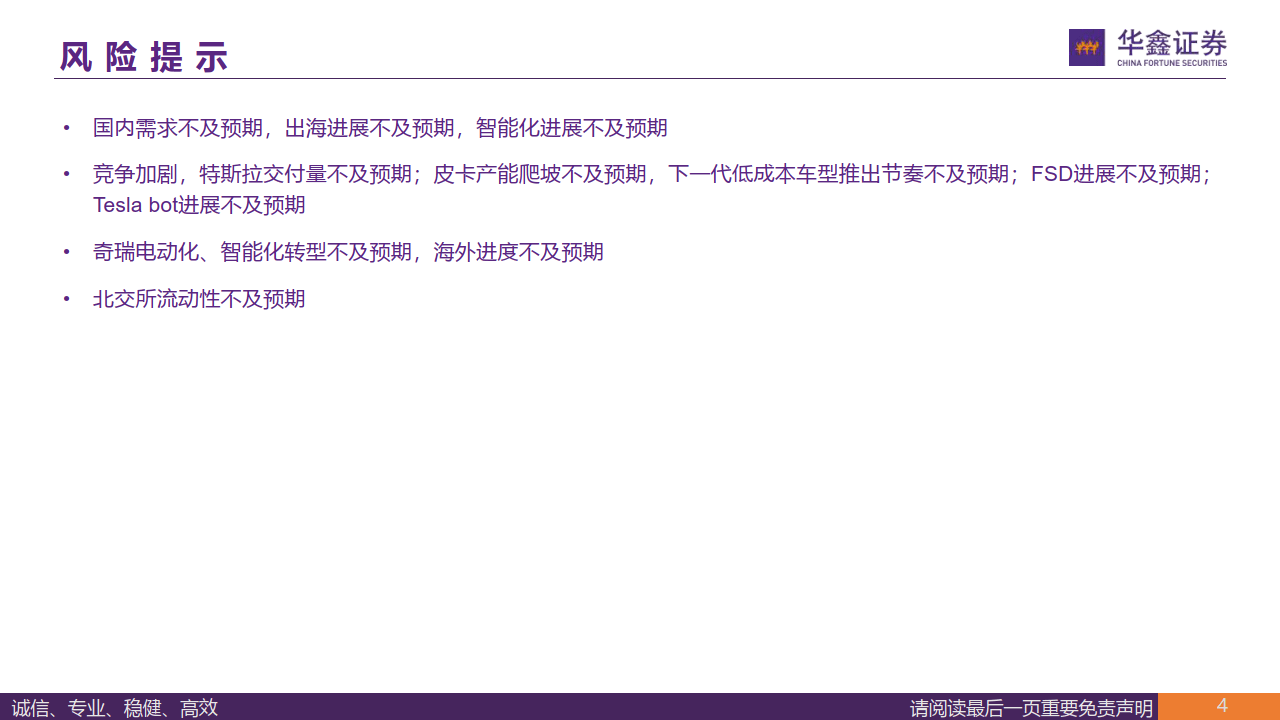Screen dimensions: 1280x720
Task: Click the bullet 北交所流动性不及预期
Action: coord(199,299)
